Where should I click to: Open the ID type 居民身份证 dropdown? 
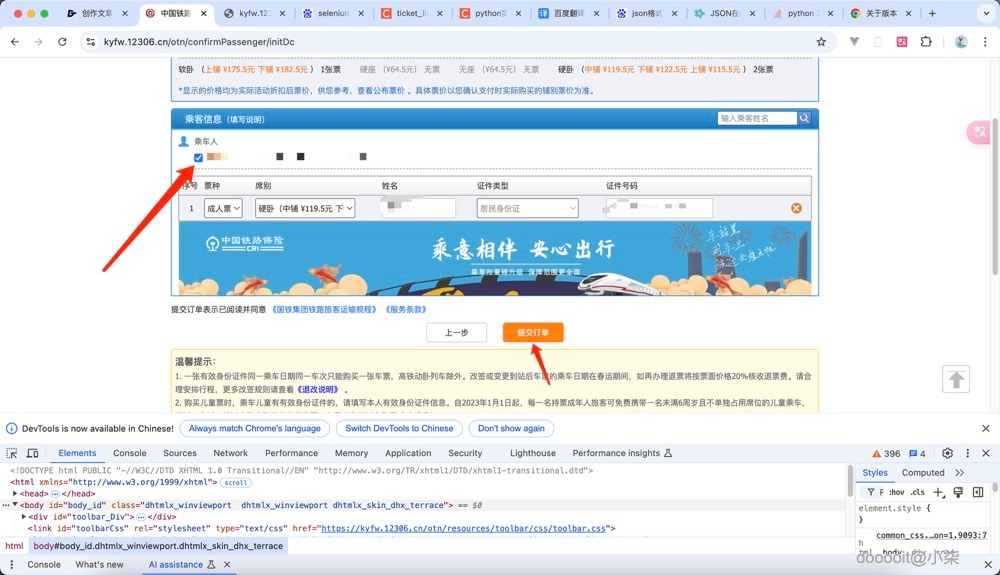(x=527, y=208)
